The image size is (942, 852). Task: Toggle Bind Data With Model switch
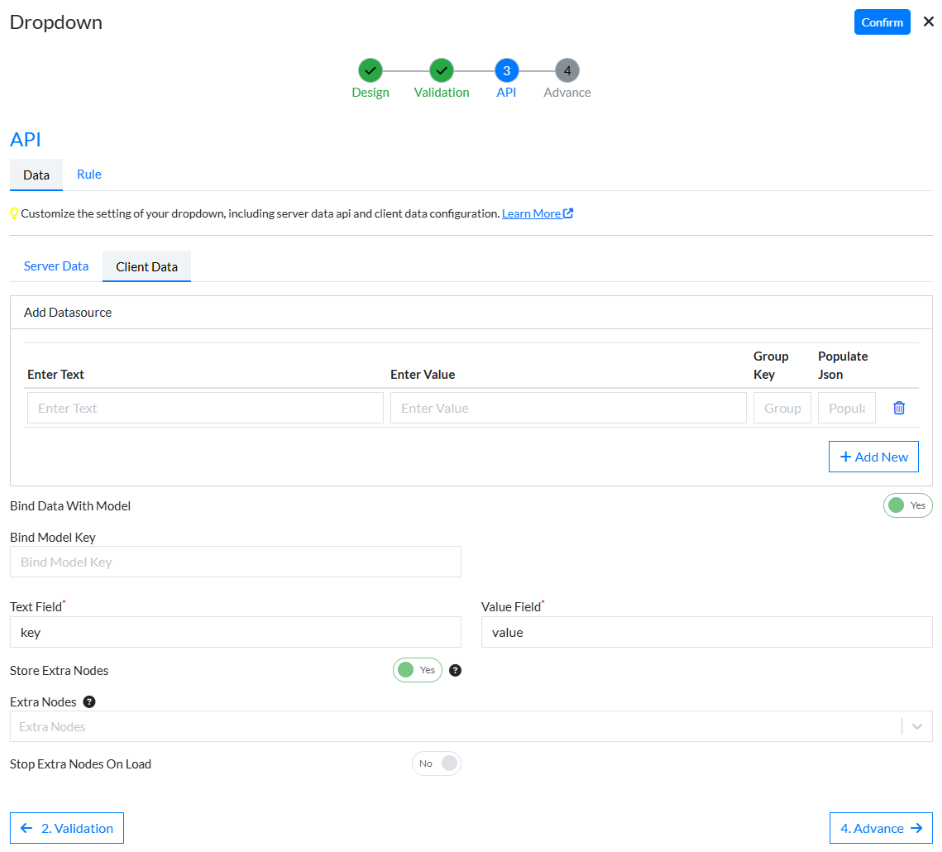[x=907, y=506]
